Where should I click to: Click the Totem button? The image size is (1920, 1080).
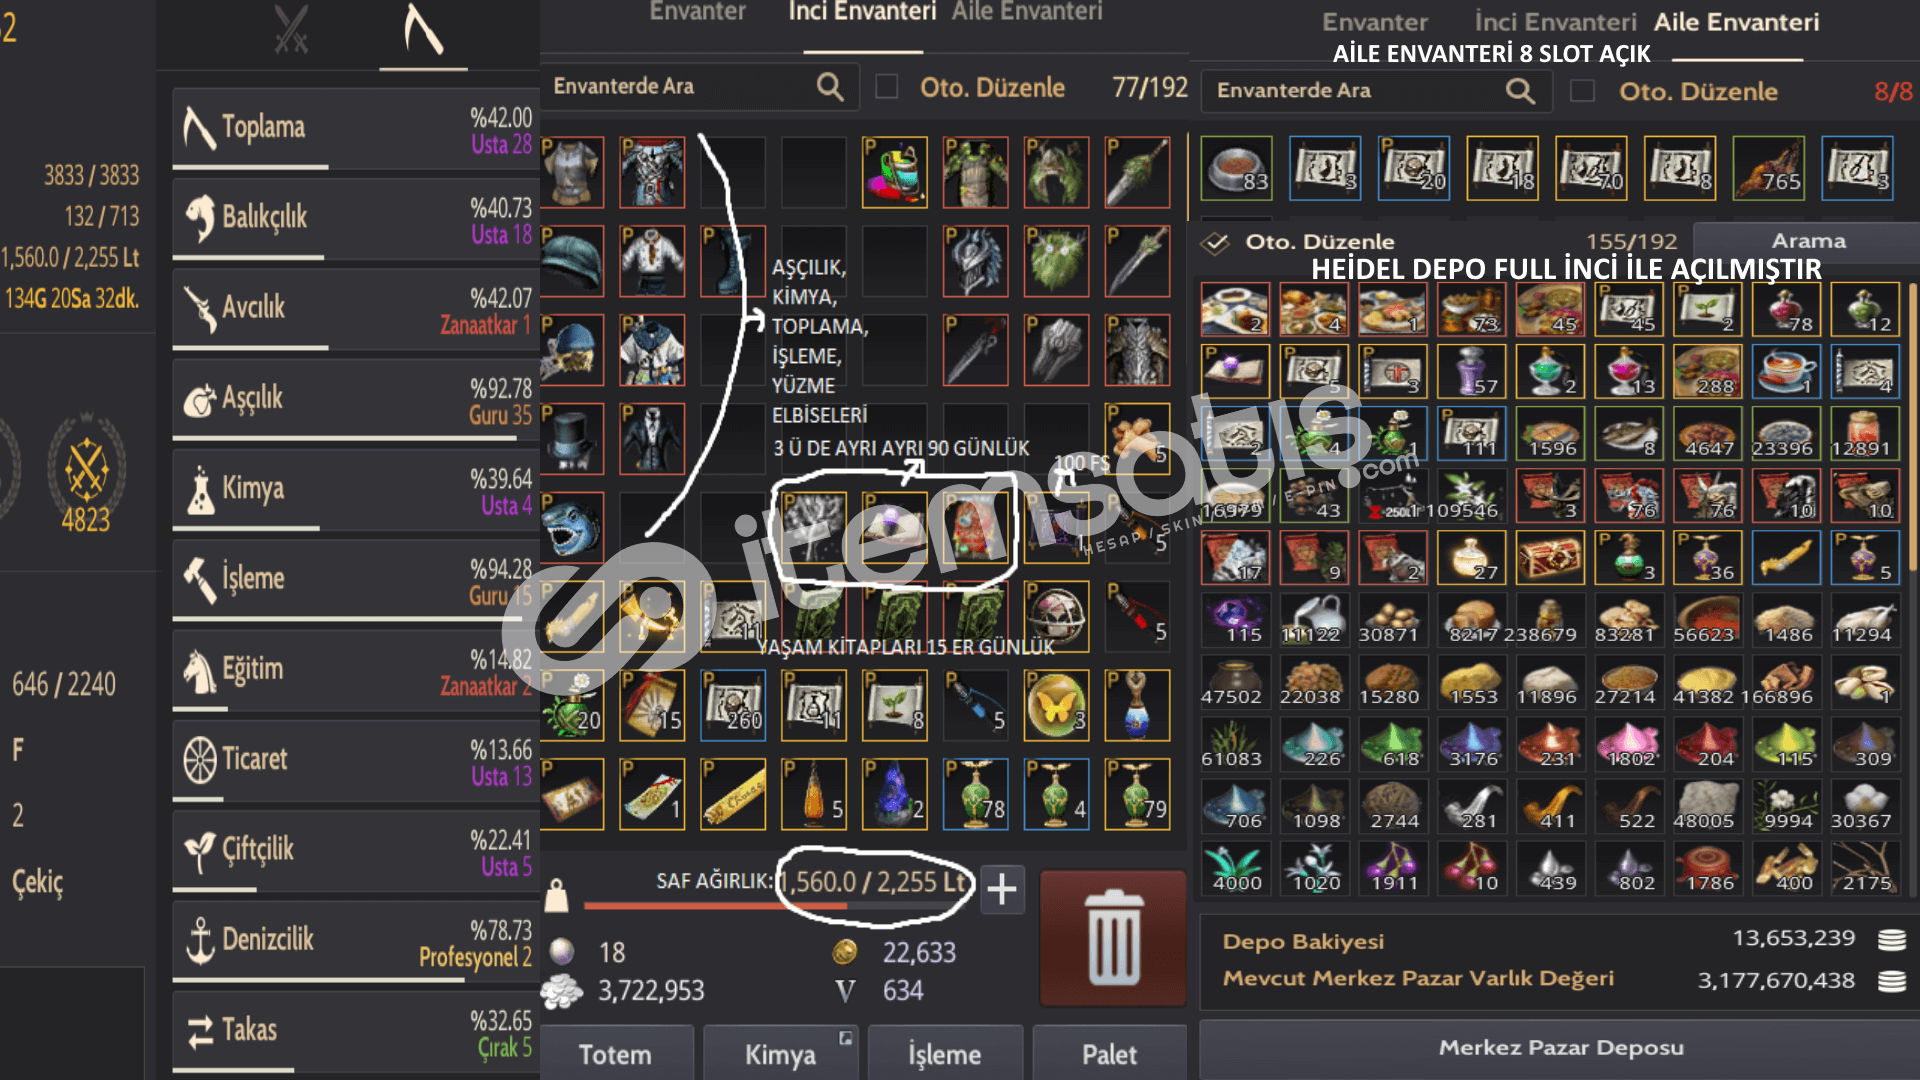point(615,1054)
